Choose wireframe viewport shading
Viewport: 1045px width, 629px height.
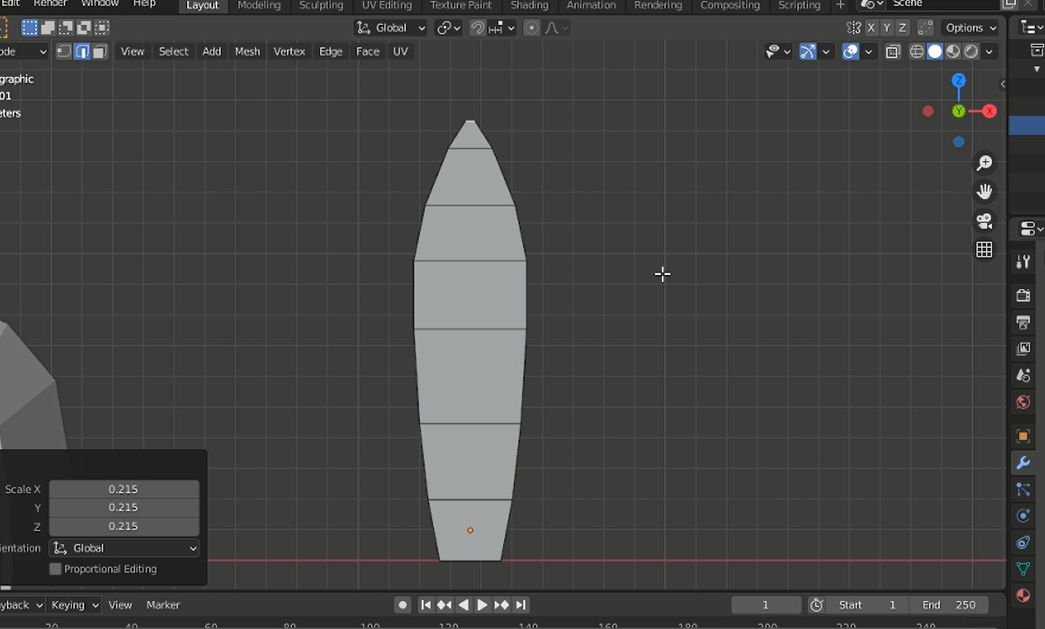pos(917,51)
